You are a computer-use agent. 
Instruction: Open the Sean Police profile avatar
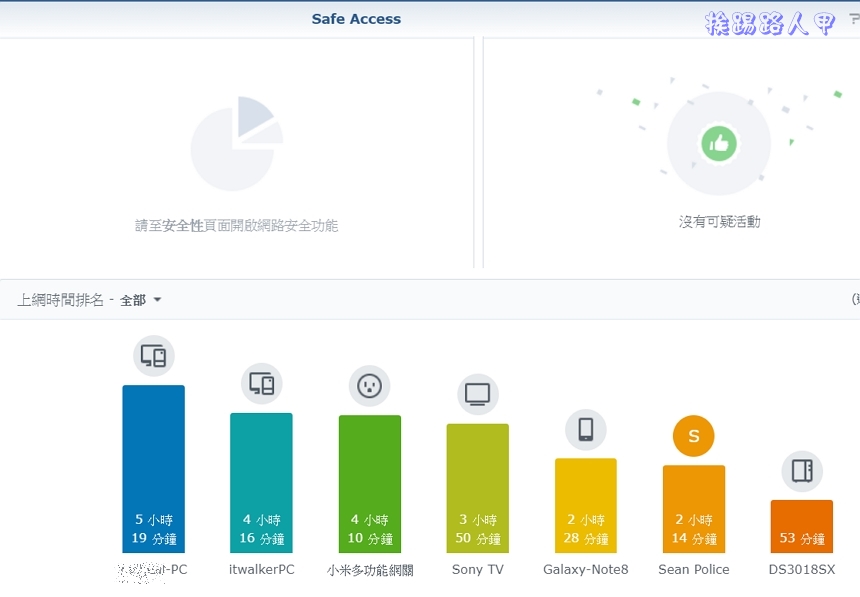[694, 436]
